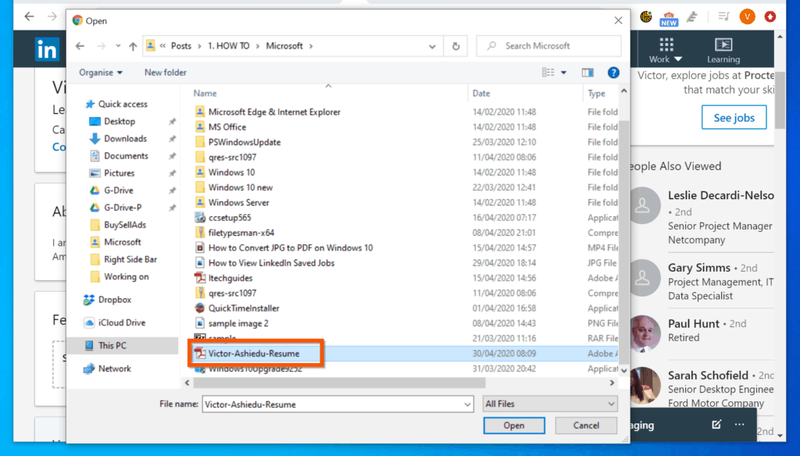800x456 pixels.
Task: Open the All Files type dropdown
Action: 550,404
